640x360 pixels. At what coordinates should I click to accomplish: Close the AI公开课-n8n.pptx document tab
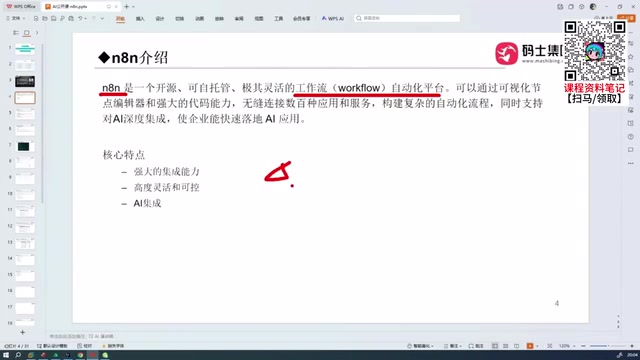coord(116,7)
